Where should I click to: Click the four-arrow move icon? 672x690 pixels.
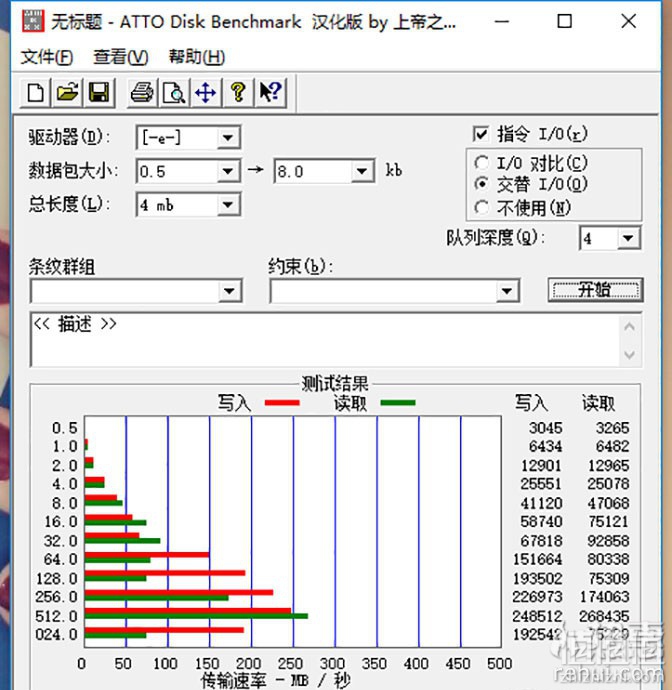(206, 93)
